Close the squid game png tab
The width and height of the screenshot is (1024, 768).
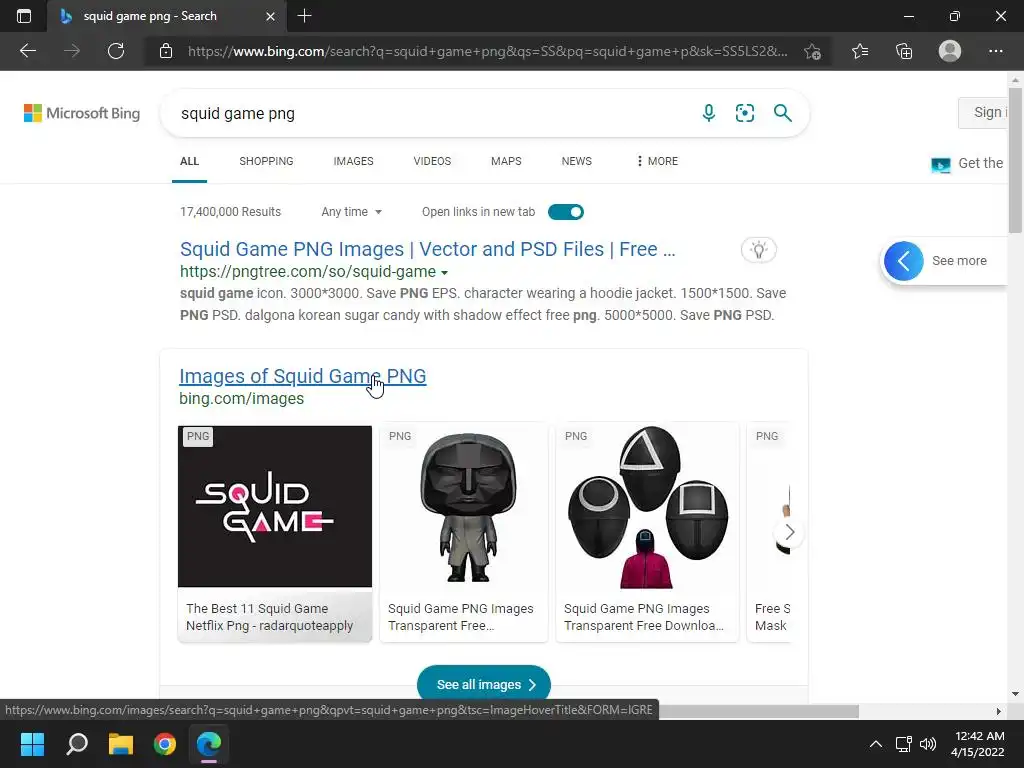tap(270, 16)
